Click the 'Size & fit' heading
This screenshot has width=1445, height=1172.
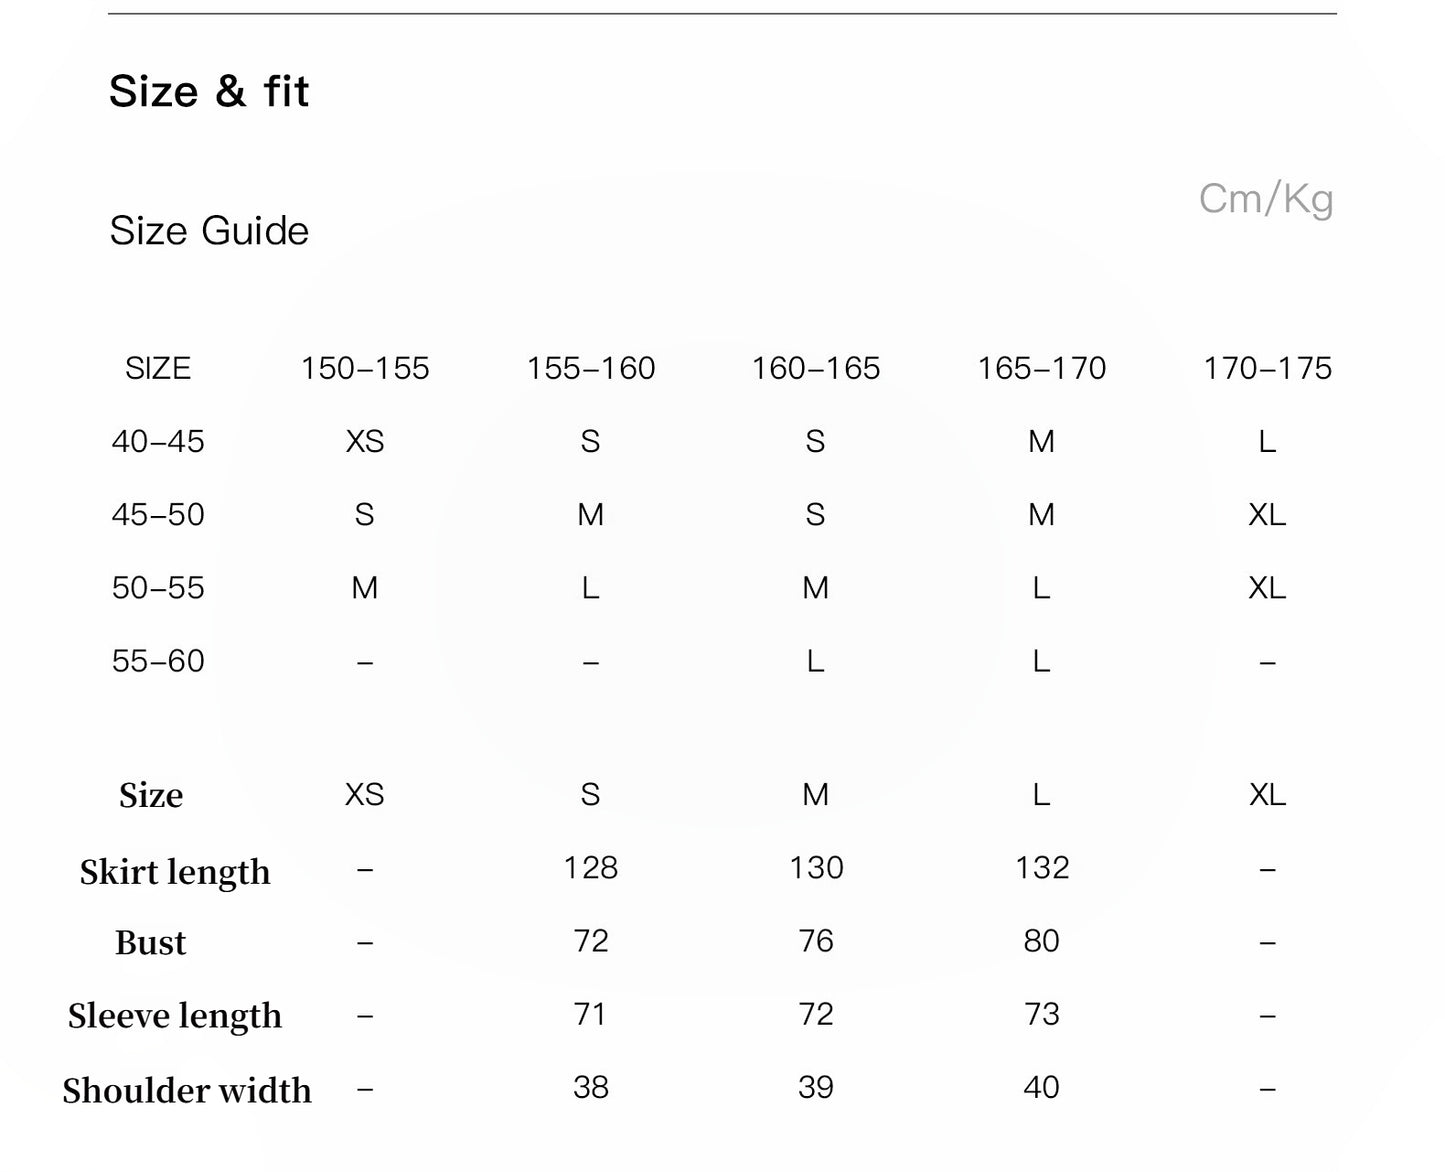click(209, 92)
